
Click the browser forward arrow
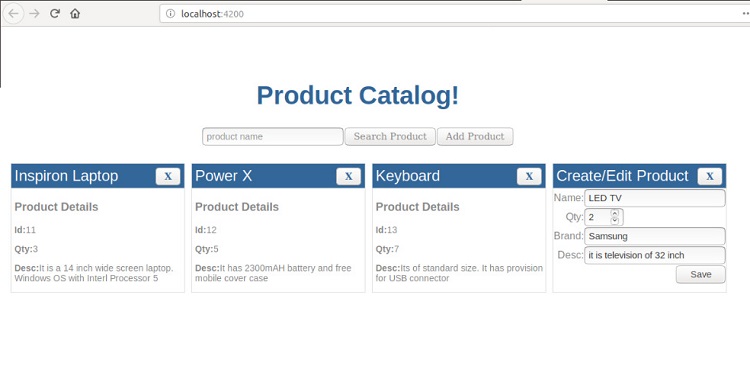34,13
